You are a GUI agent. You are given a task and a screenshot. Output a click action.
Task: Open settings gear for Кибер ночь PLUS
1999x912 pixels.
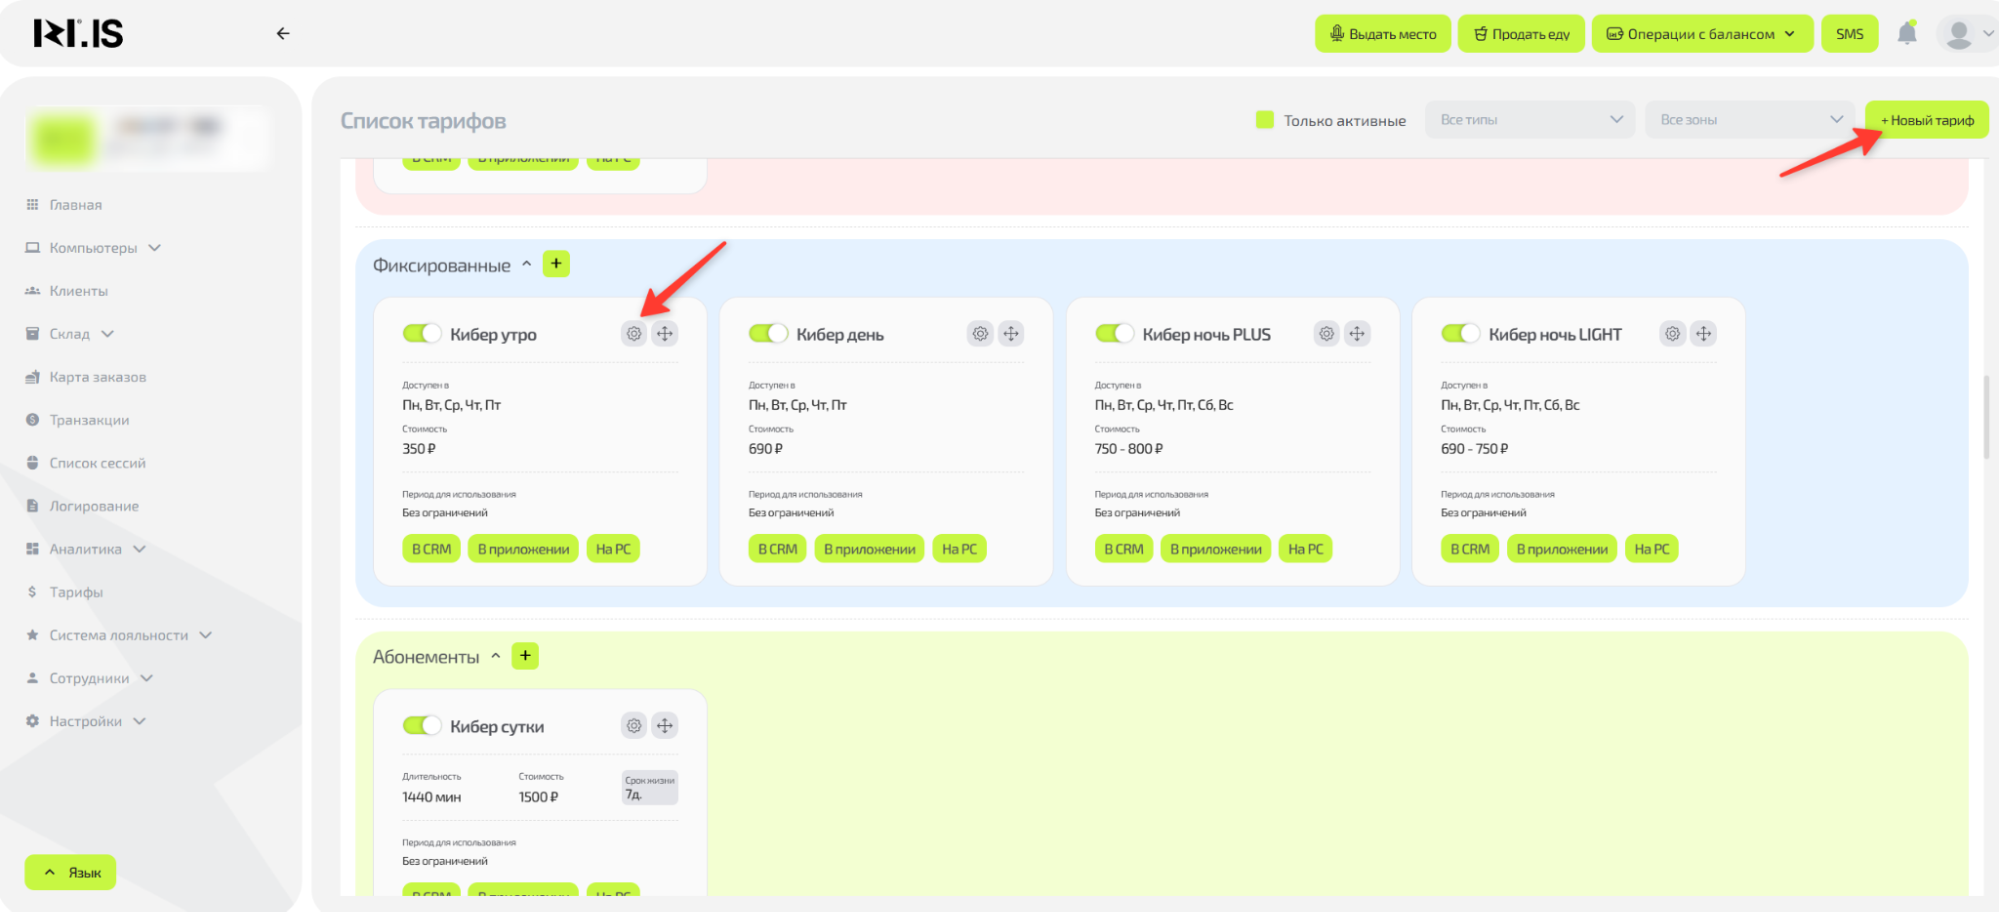tap(1326, 334)
